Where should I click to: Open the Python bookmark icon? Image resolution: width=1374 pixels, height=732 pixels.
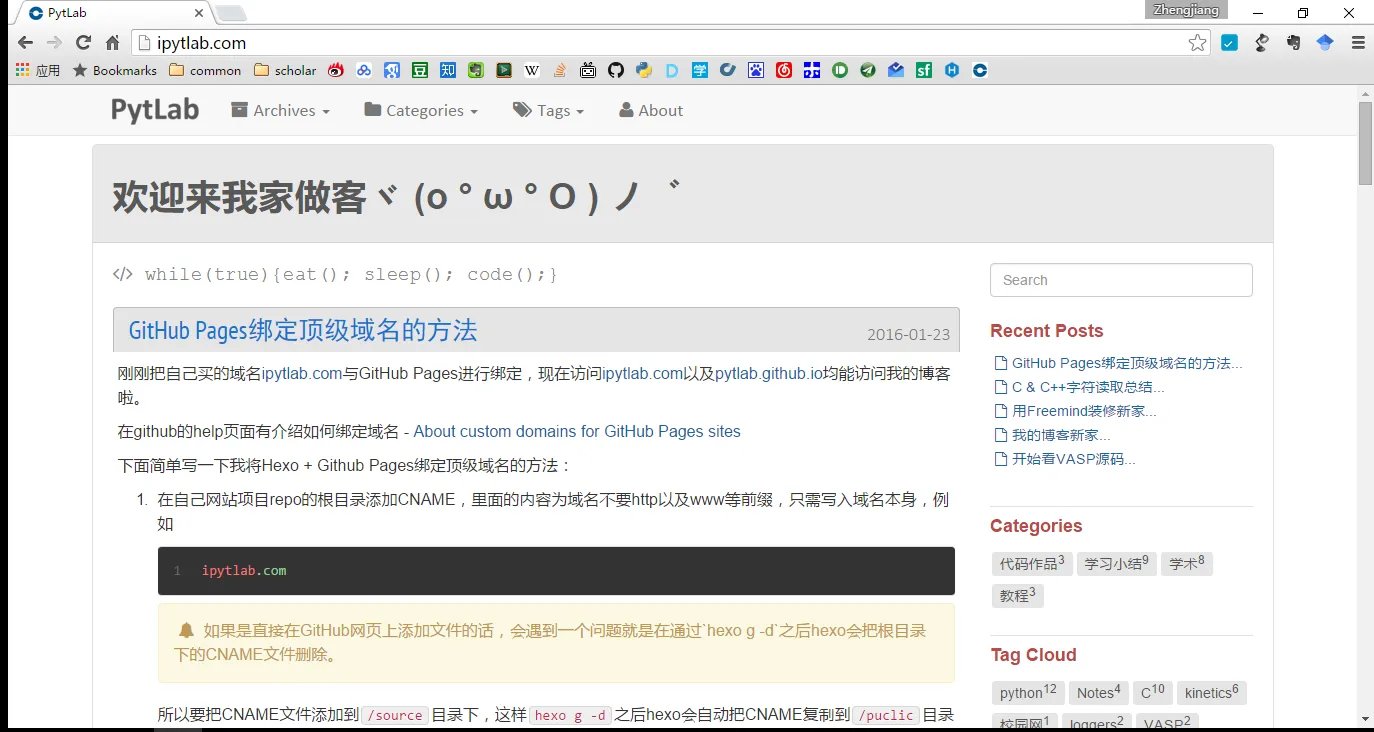click(x=646, y=70)
